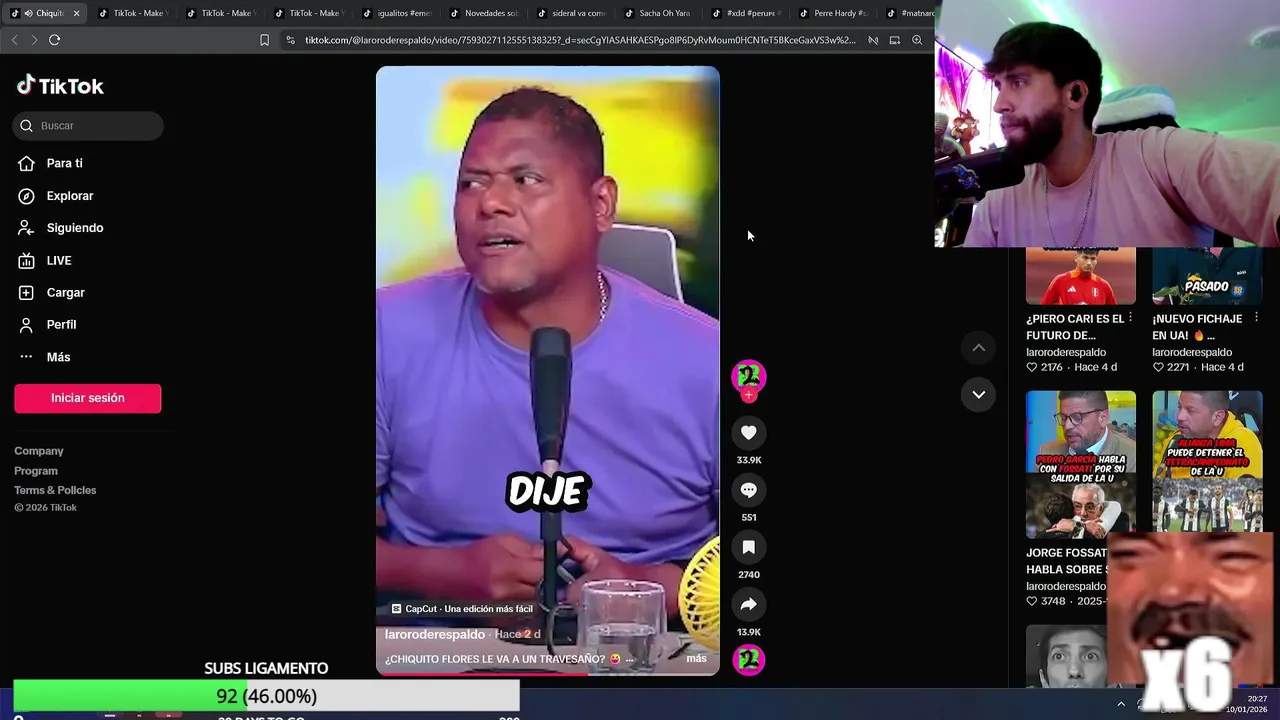Follow the creator using the plus badge
Image resolution: width=1280 pixels, height=720 pixels.
tap(748, 395)
